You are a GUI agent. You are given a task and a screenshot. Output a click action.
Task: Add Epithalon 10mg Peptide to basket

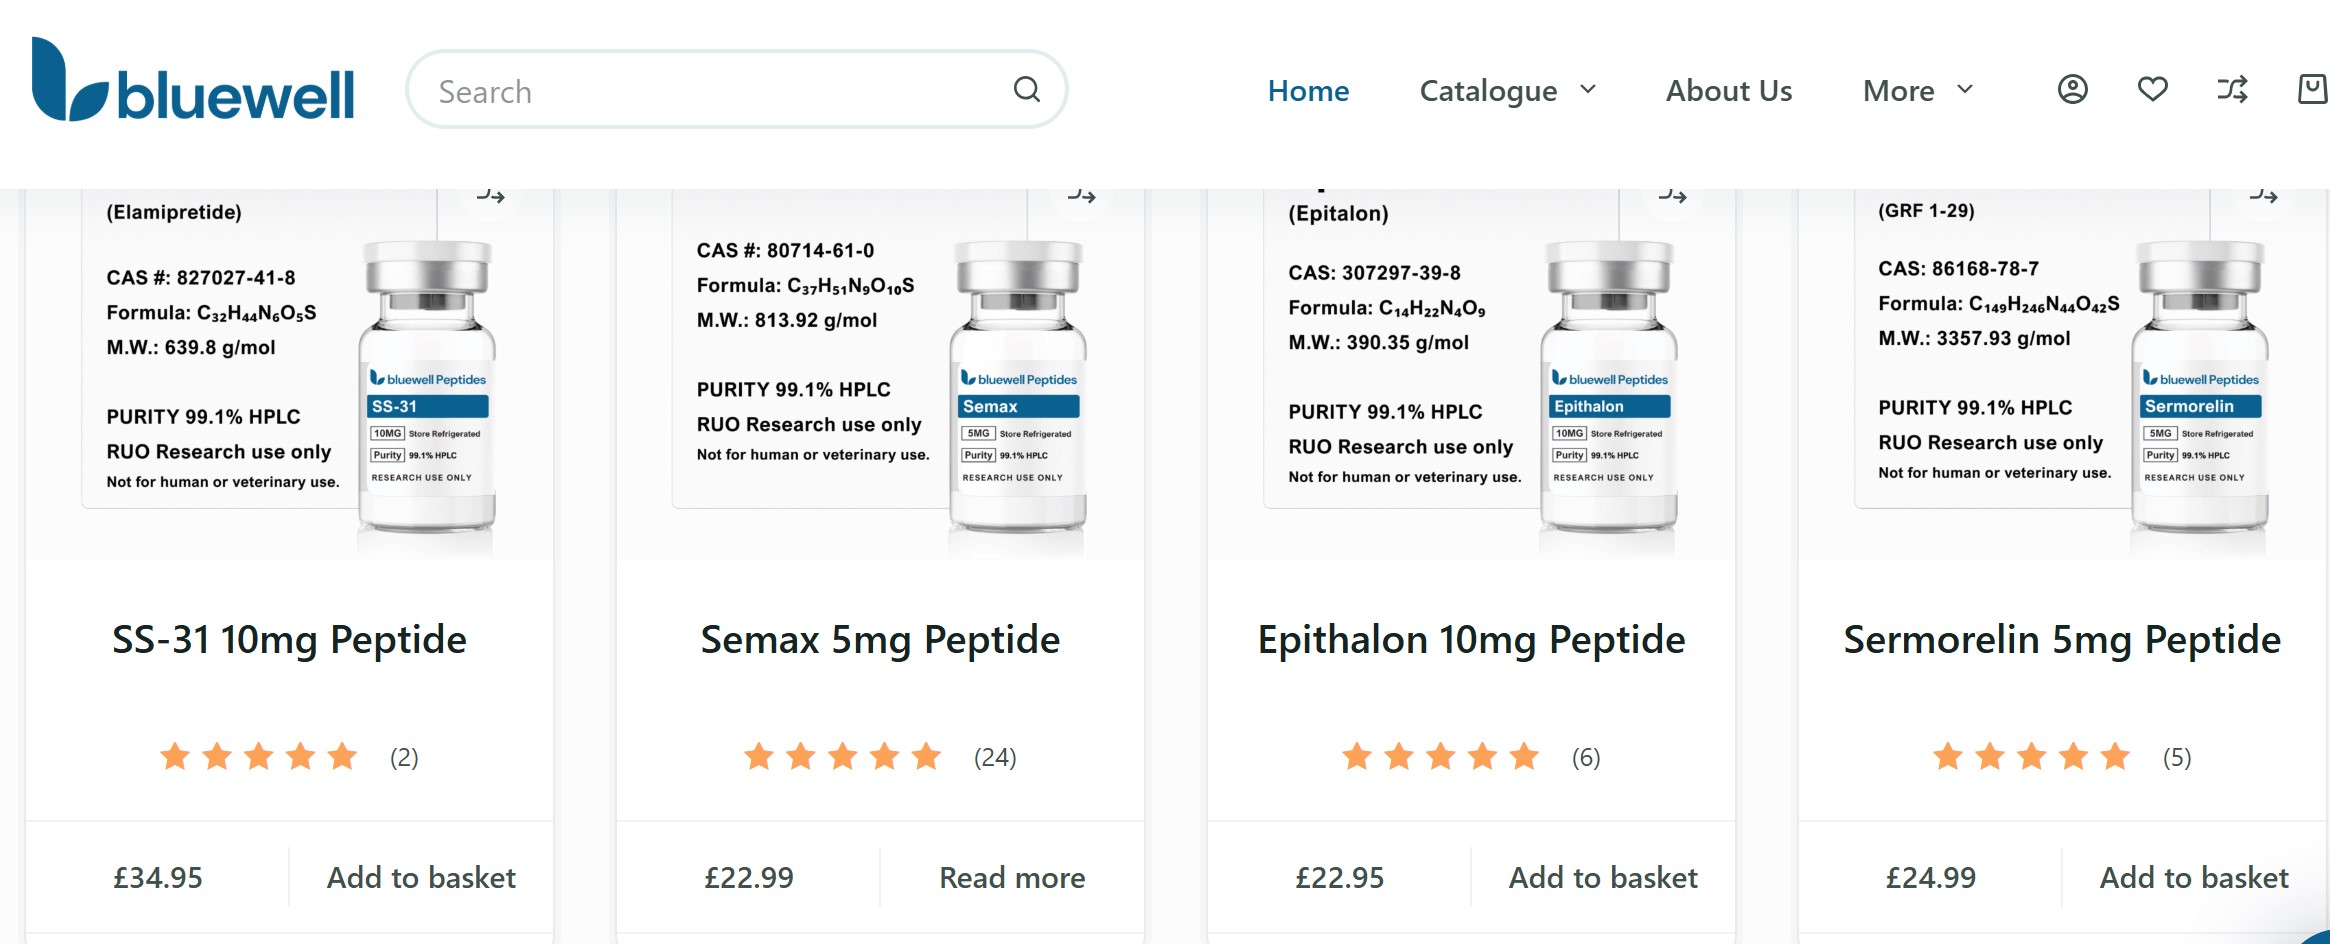[x=1603, y=877]
